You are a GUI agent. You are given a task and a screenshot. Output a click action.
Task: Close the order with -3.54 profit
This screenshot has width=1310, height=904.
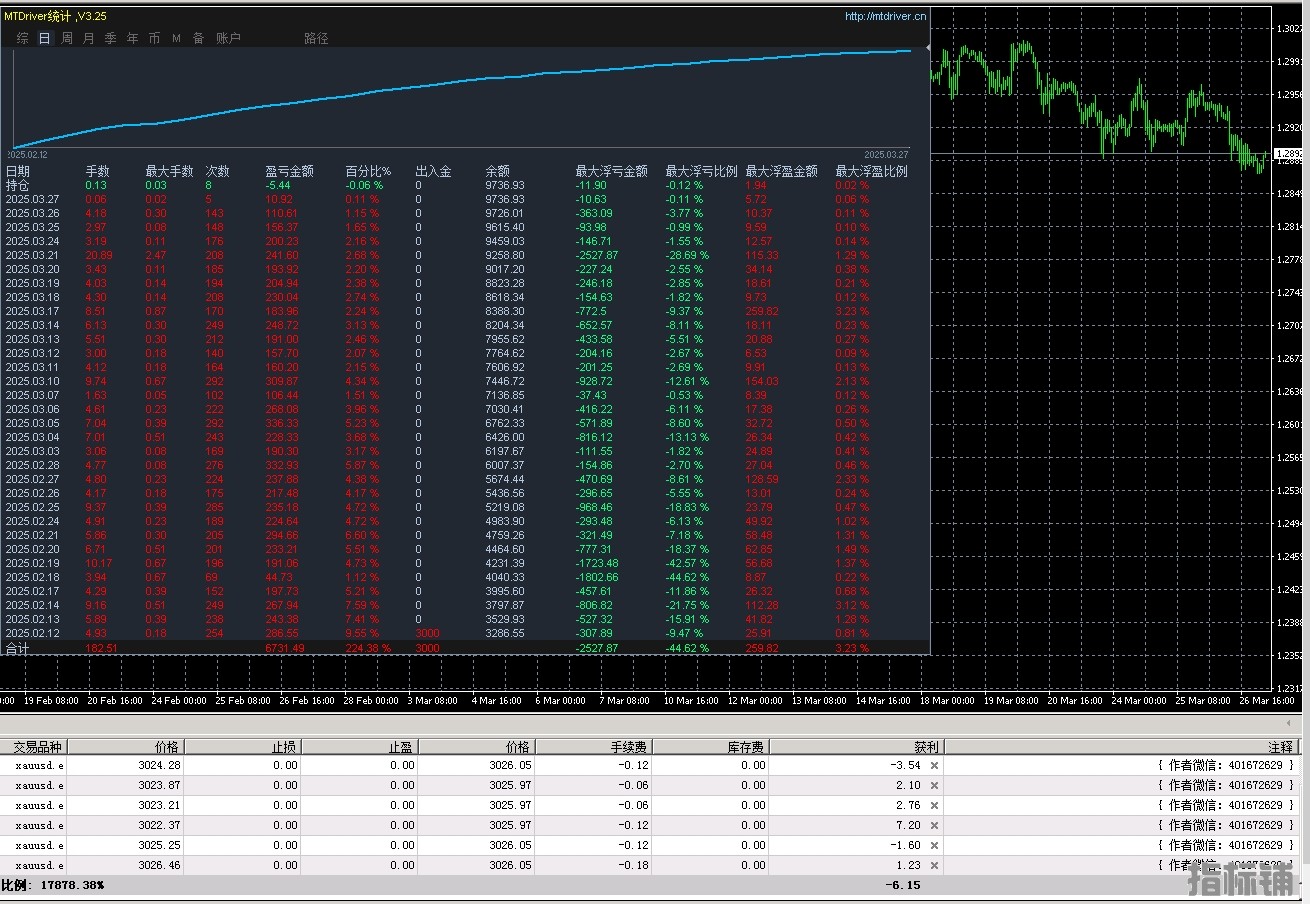(x=934, y=765)
